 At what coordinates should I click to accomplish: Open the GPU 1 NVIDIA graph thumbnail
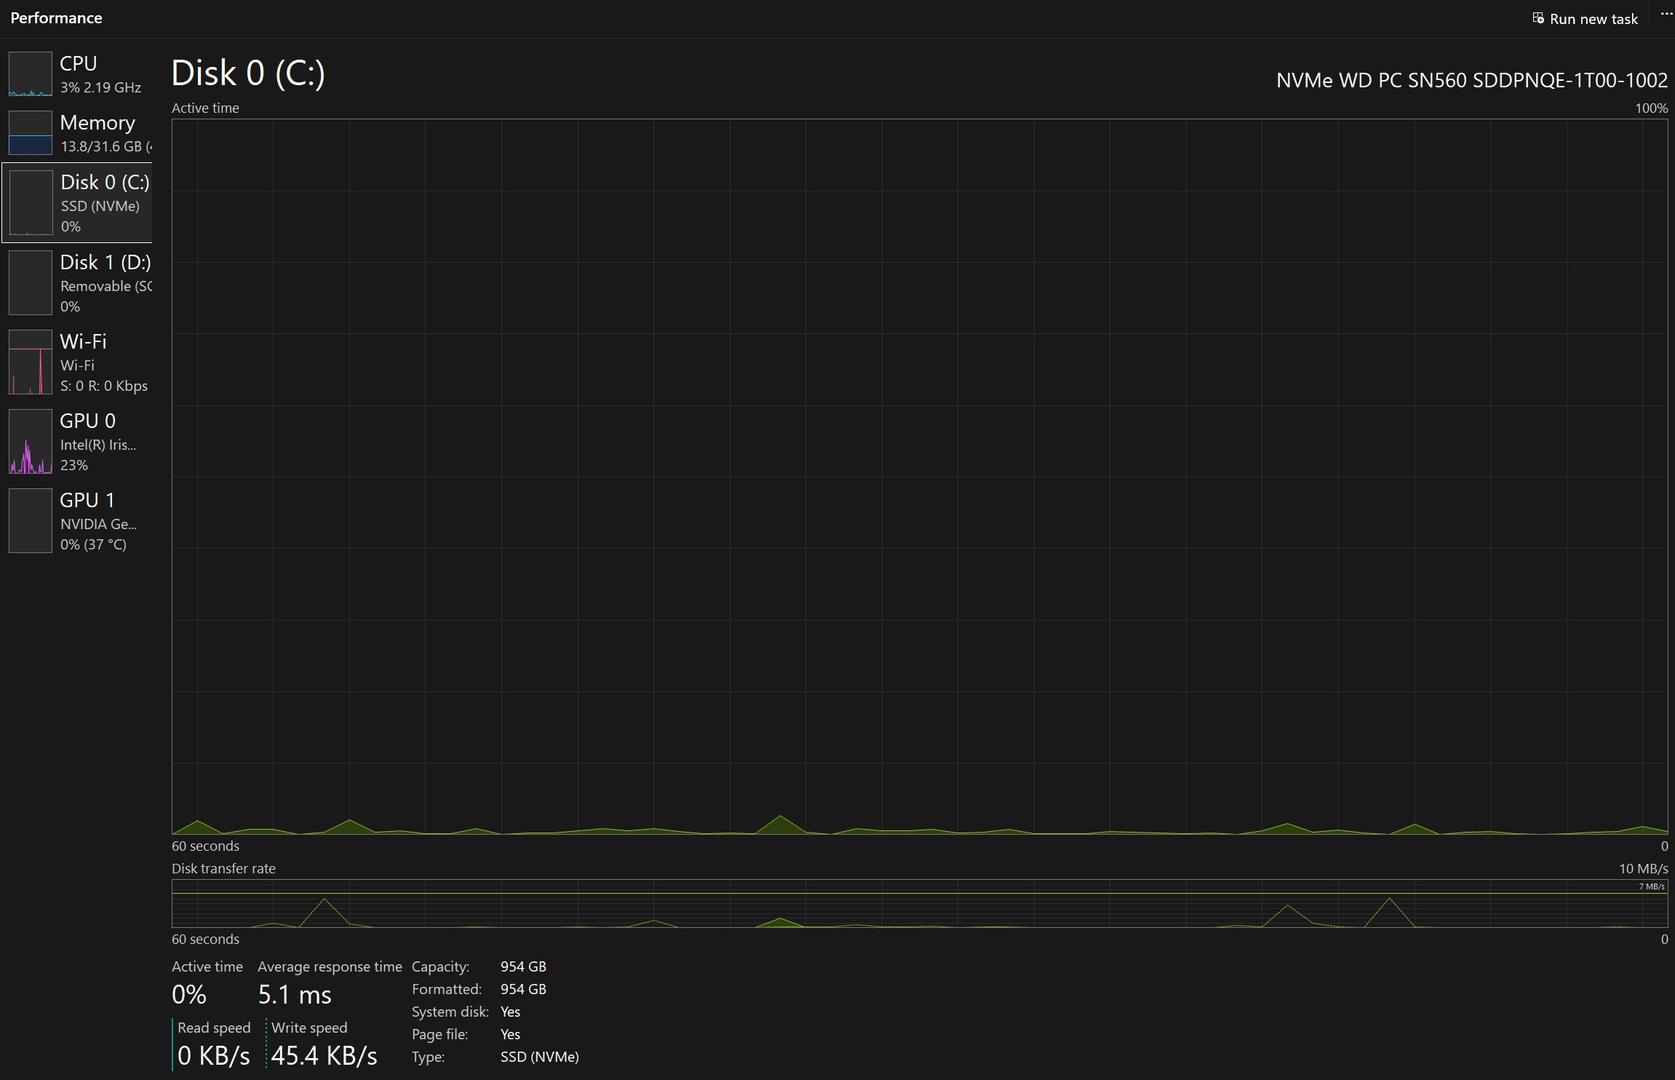[30, 521]
